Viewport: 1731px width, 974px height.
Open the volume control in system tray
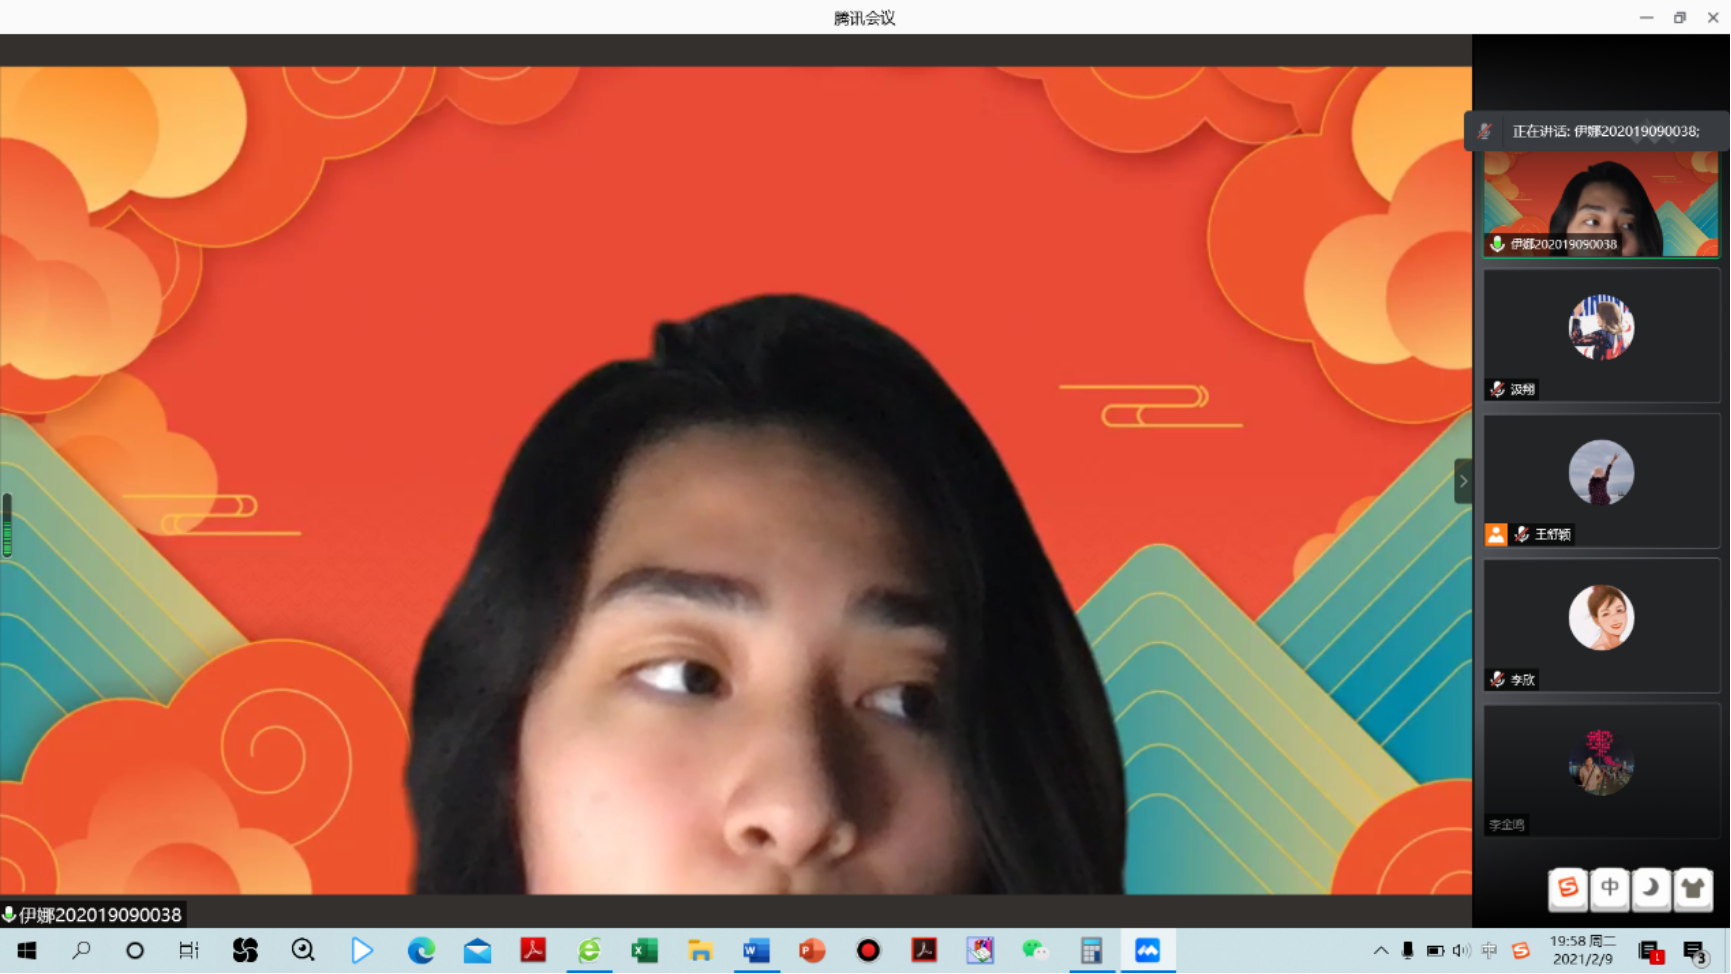tap(1461, 950)
